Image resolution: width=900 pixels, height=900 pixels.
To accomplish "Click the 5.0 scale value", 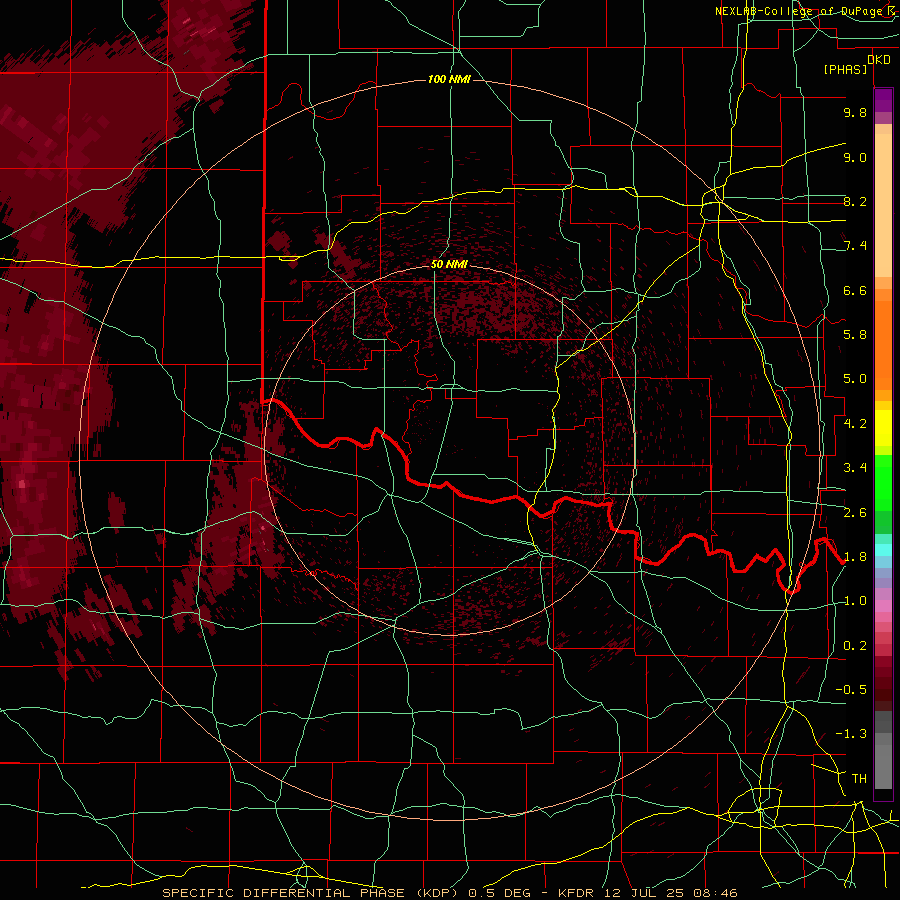I will [x=855, y=379].
